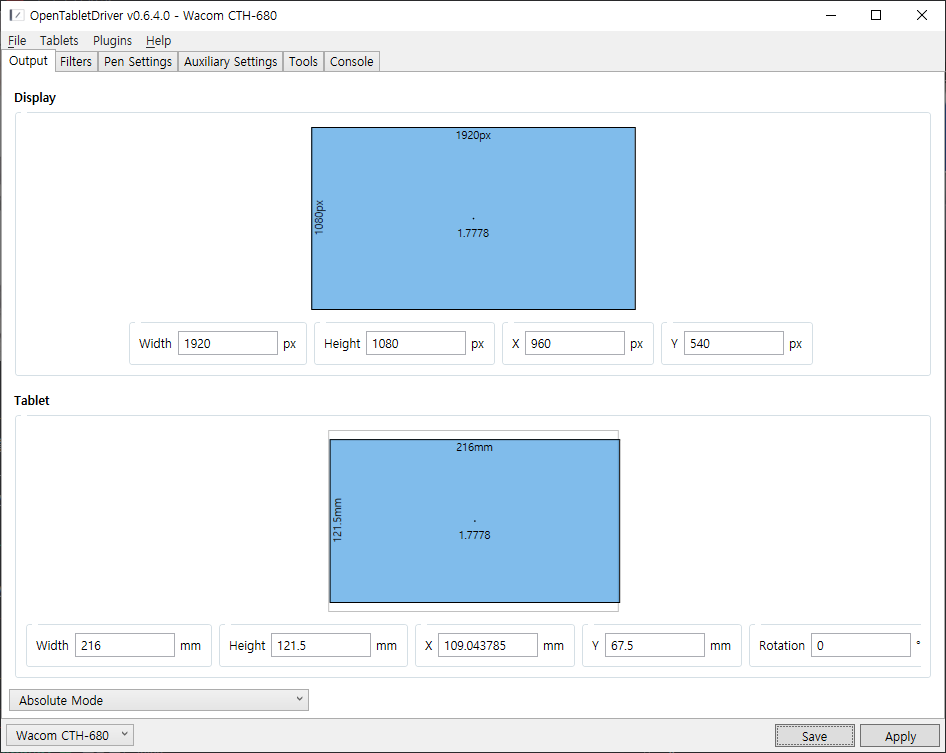Click the Tablet Width field showing 216
The width and height of the screenshot is (946, 753).
point(125,645)
